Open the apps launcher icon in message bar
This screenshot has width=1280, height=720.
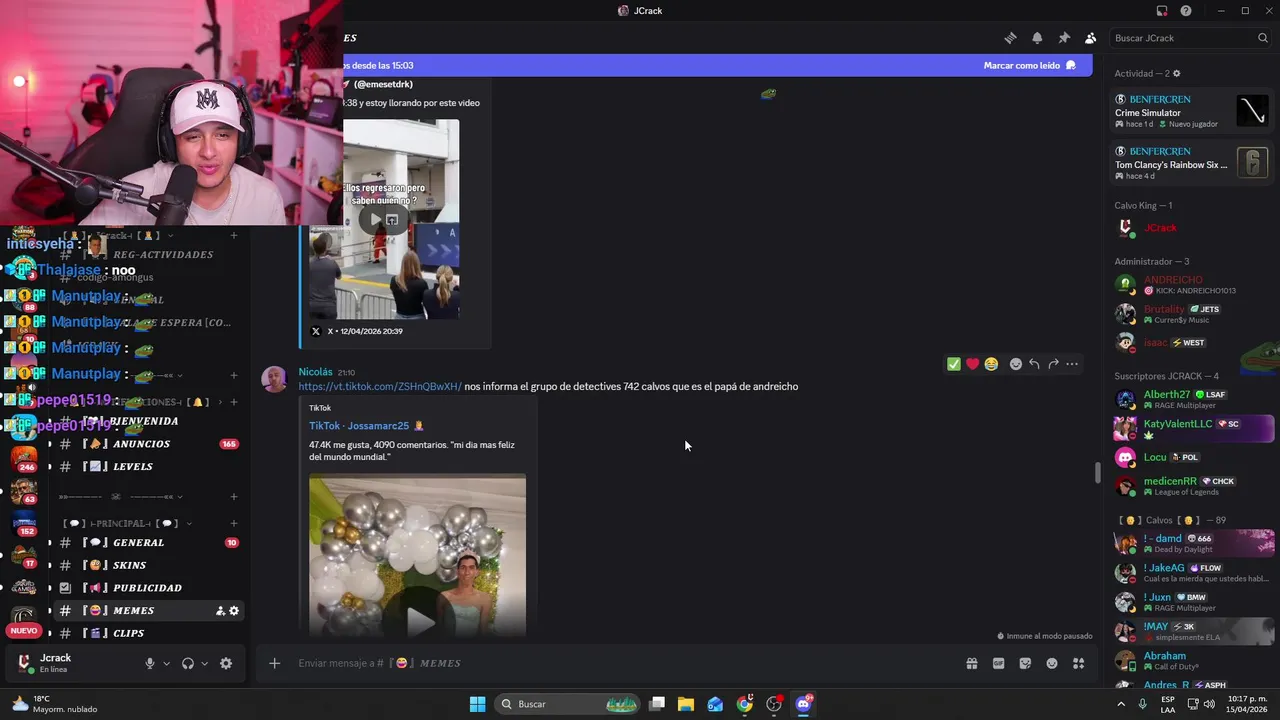(1078, 663)
